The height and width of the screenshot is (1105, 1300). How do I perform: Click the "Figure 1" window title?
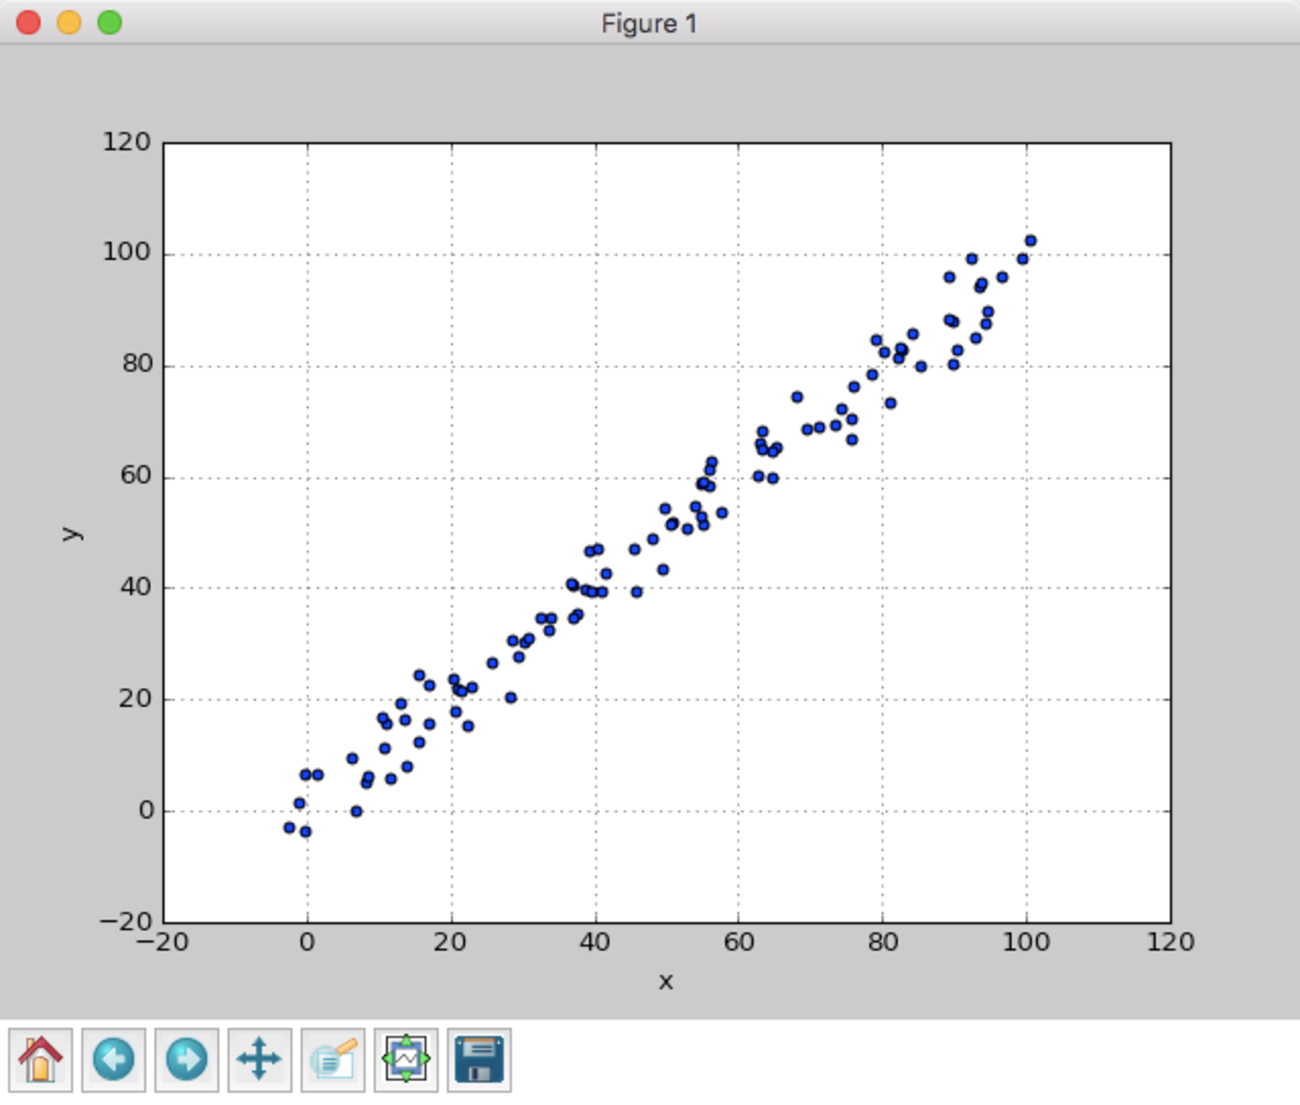click(649, 23)
